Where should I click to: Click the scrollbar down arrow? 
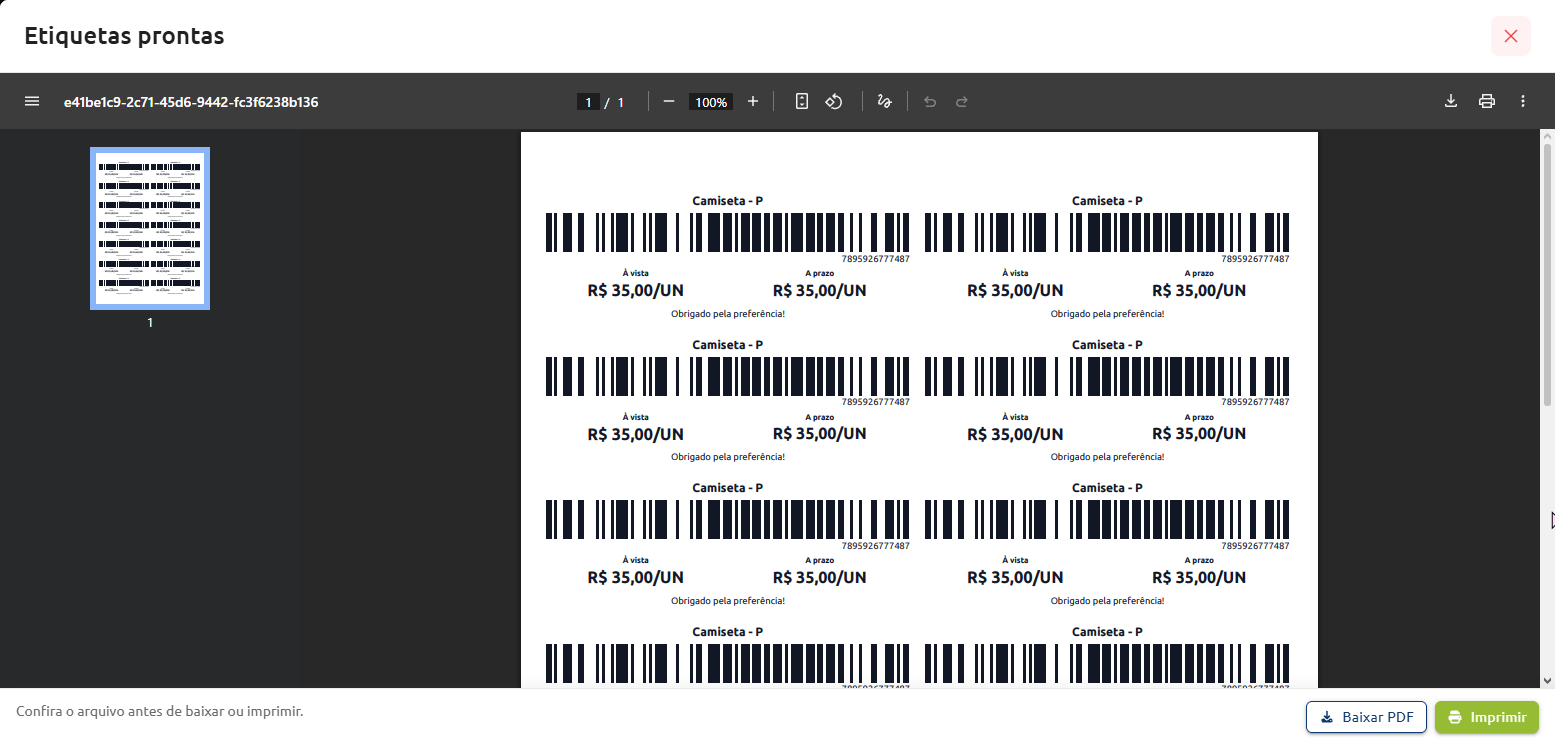(x=1547, y=680)
